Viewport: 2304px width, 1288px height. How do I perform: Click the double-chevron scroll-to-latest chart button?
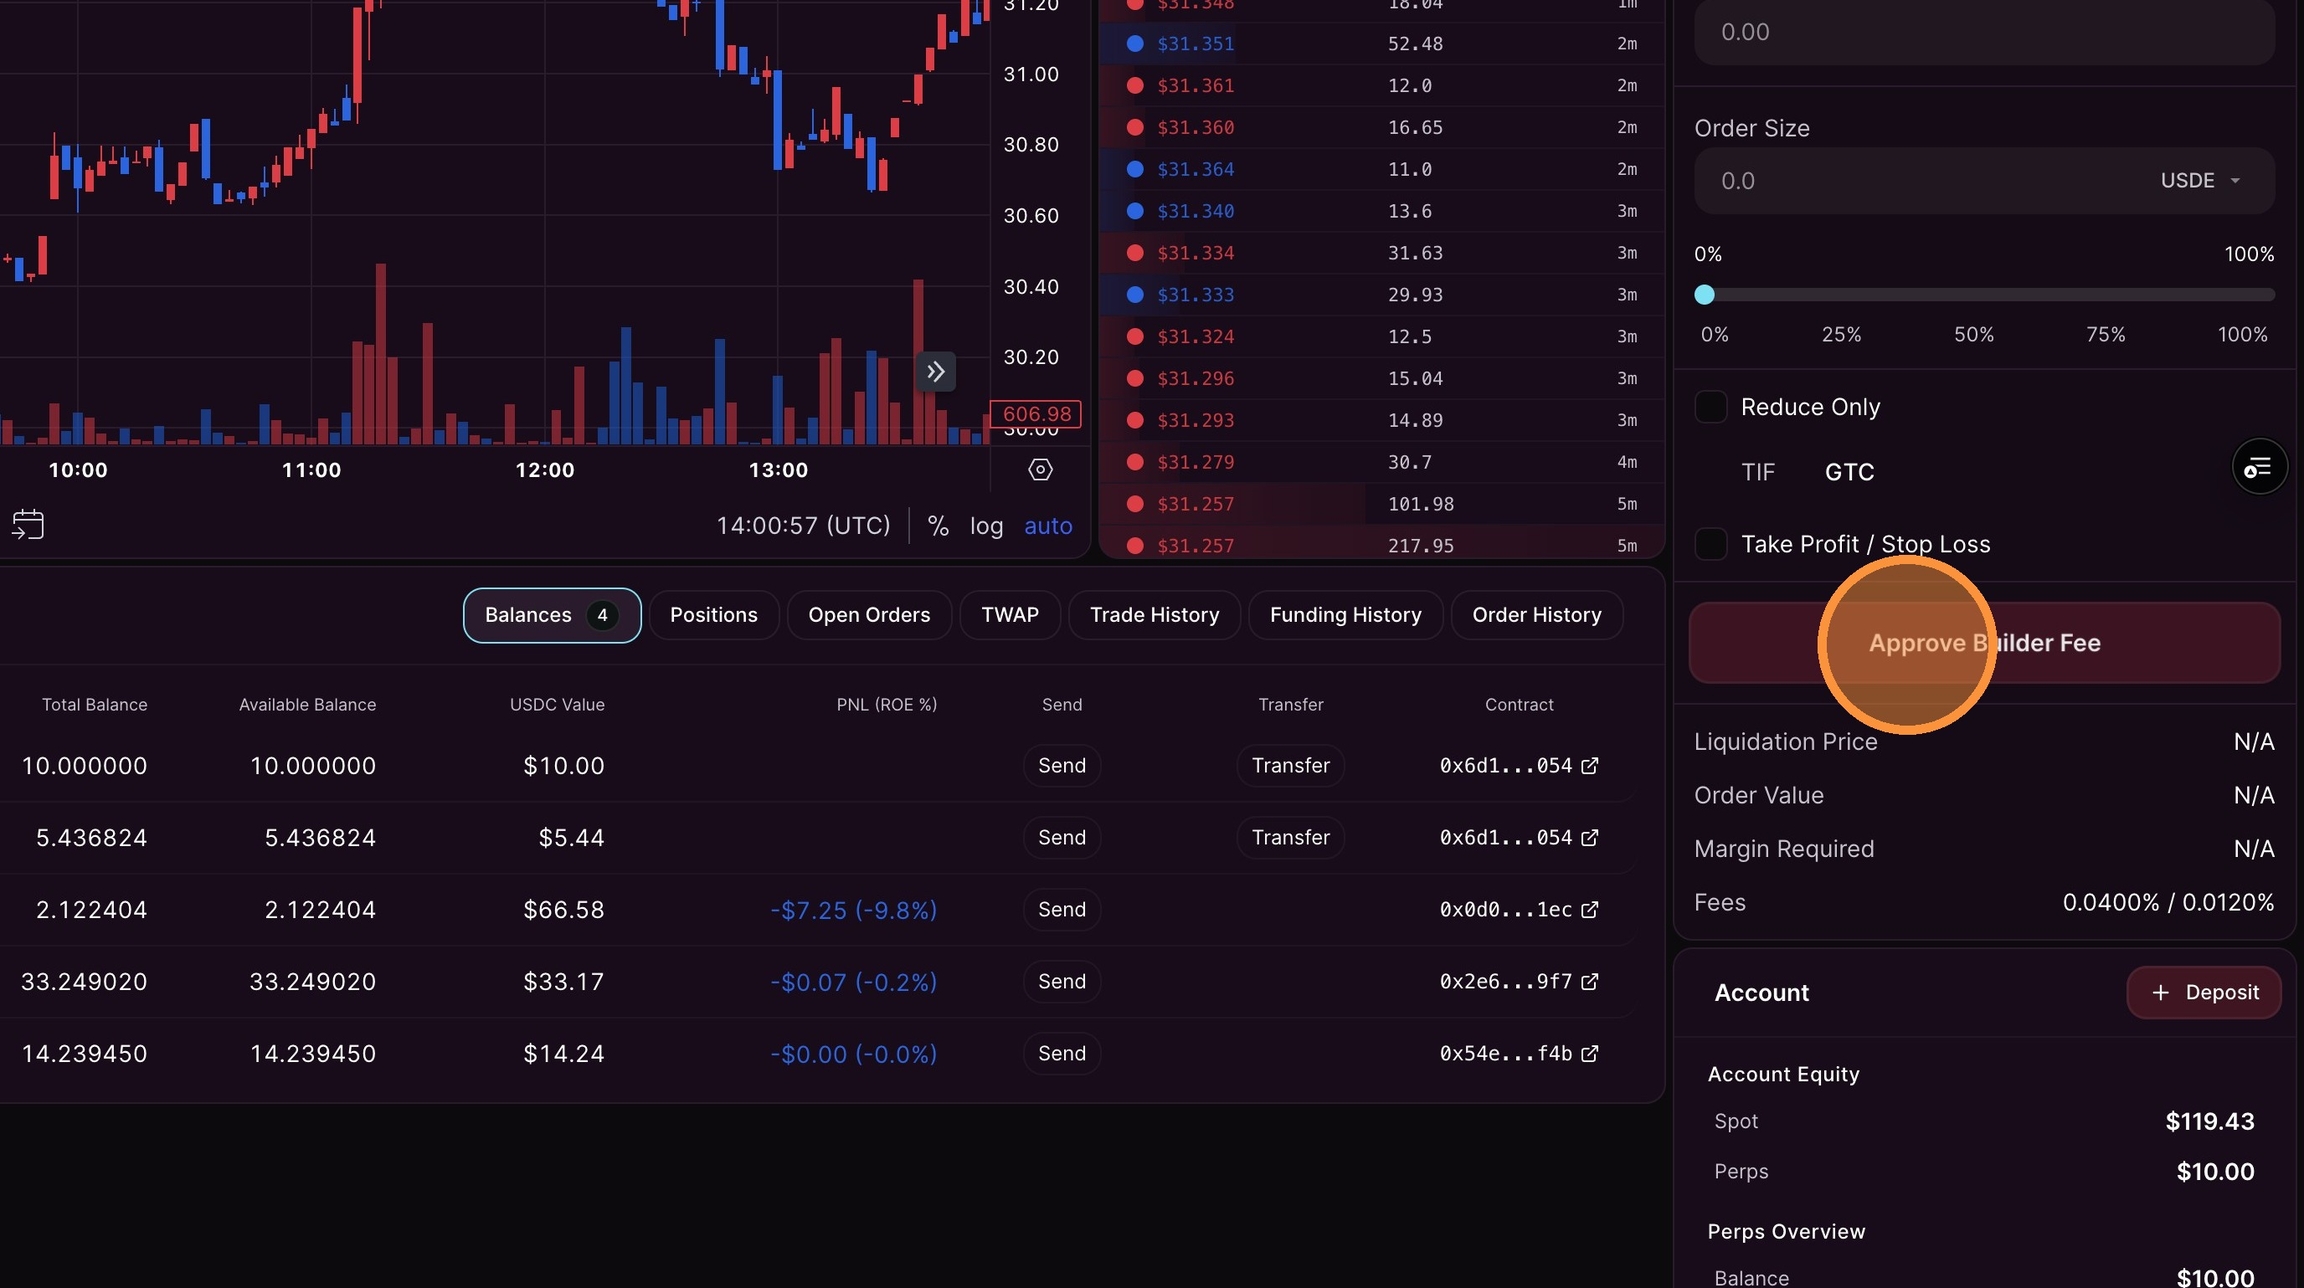935,372
